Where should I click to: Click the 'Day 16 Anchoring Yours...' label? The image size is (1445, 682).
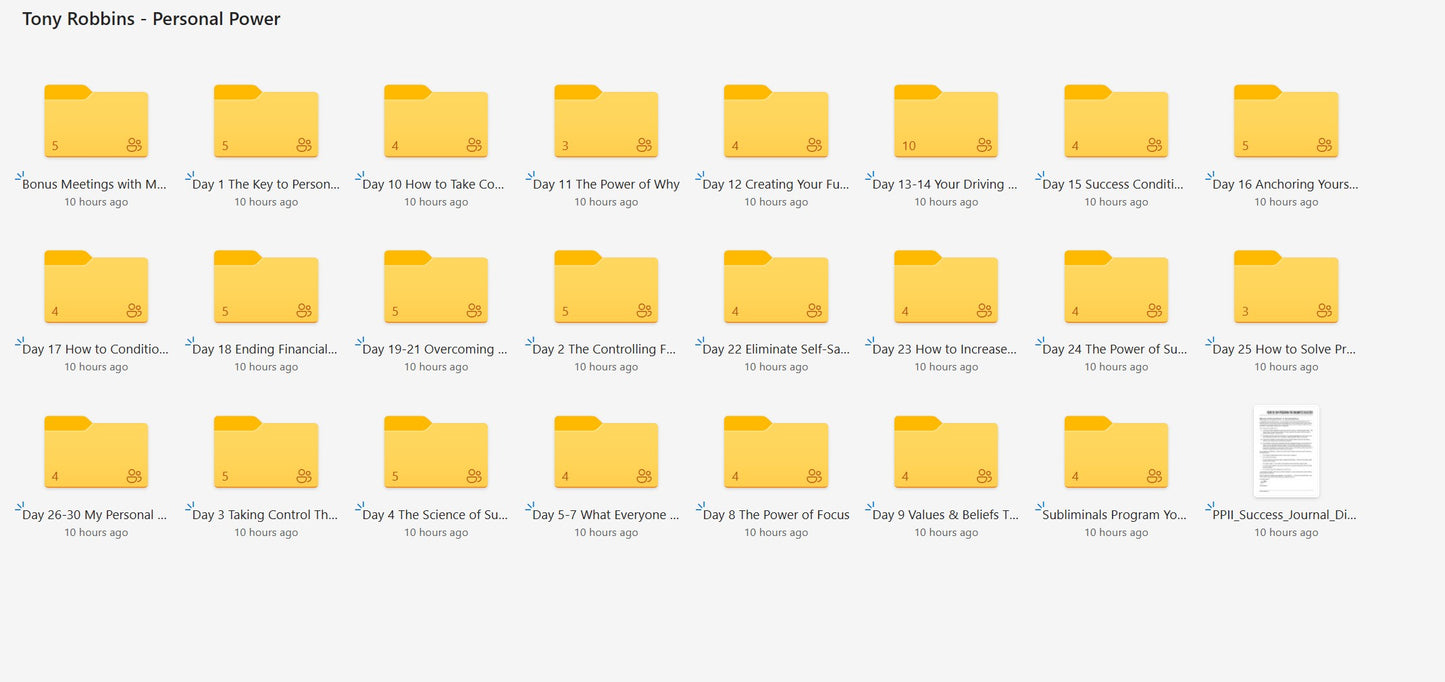[x=1285, y=184]
